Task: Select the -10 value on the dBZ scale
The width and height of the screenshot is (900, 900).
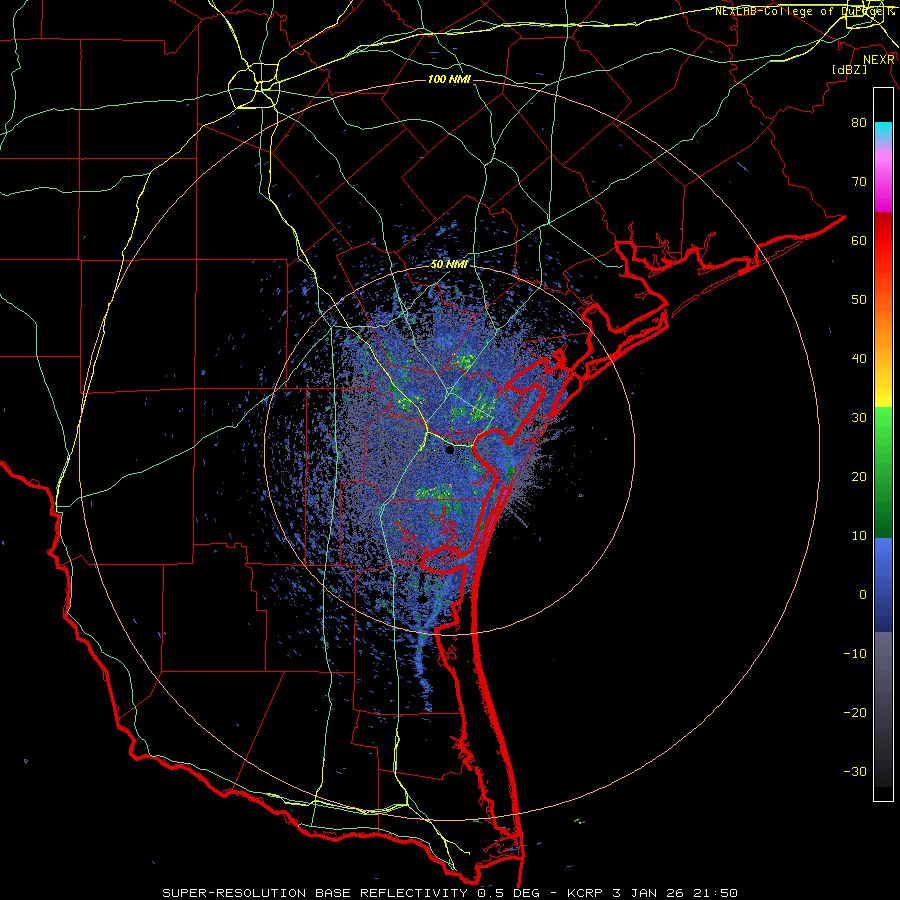Action: pyautogui.click(x=855, y=654)
